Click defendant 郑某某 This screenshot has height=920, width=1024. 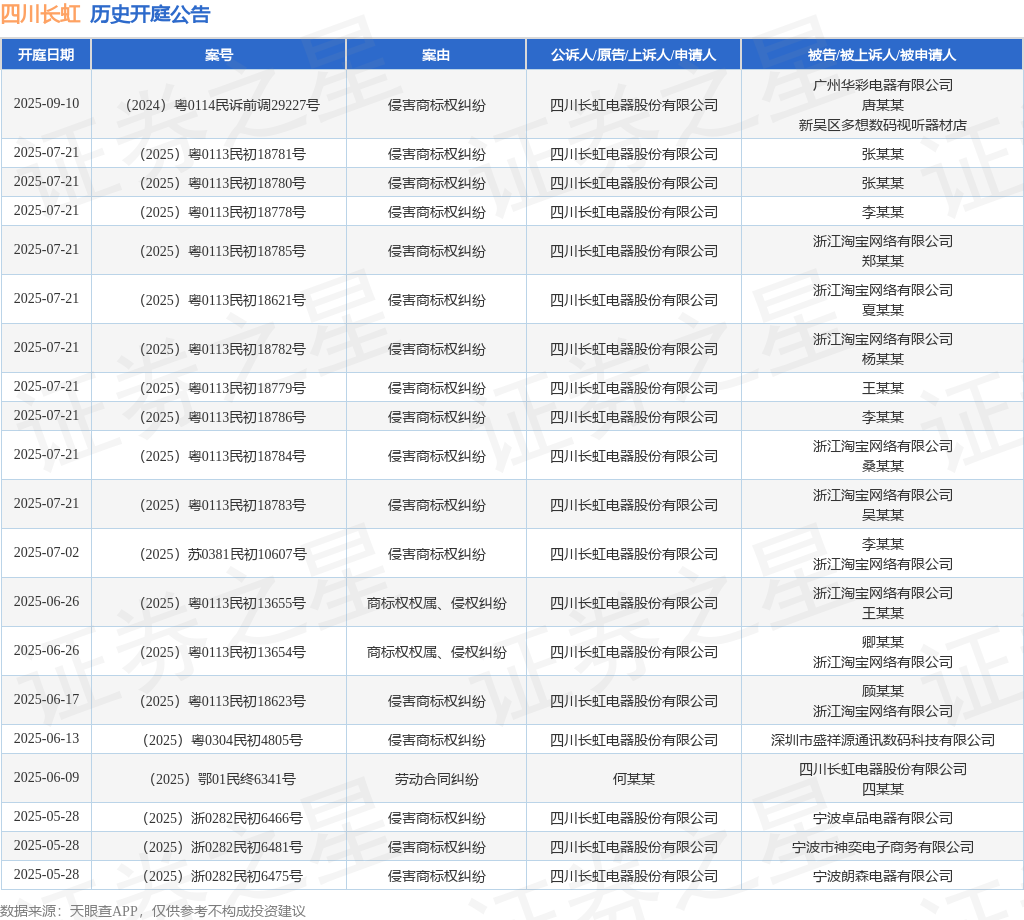click(x=882, y=261)
